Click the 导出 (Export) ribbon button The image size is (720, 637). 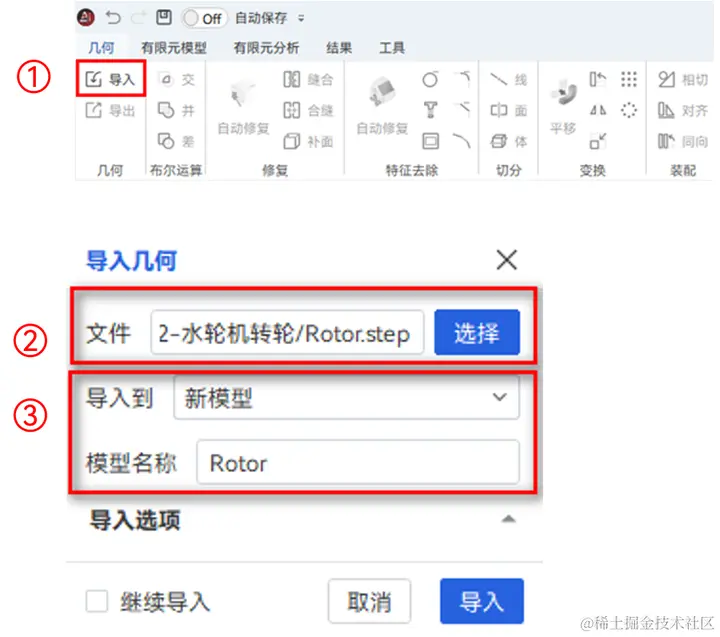[110, 110]
